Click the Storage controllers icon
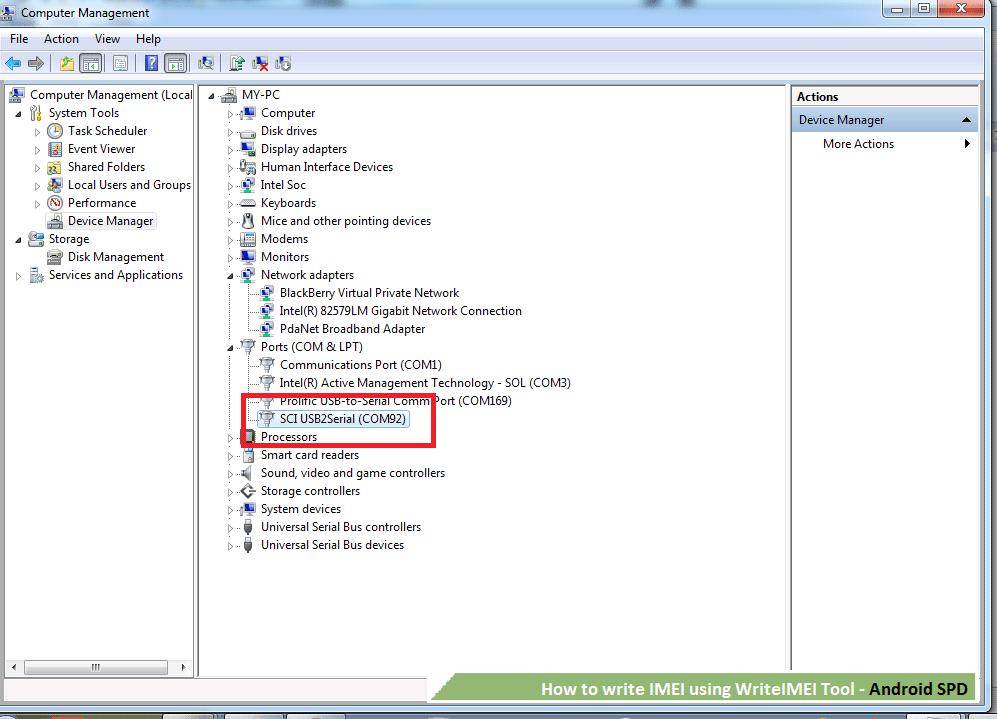 coord(247,491)
